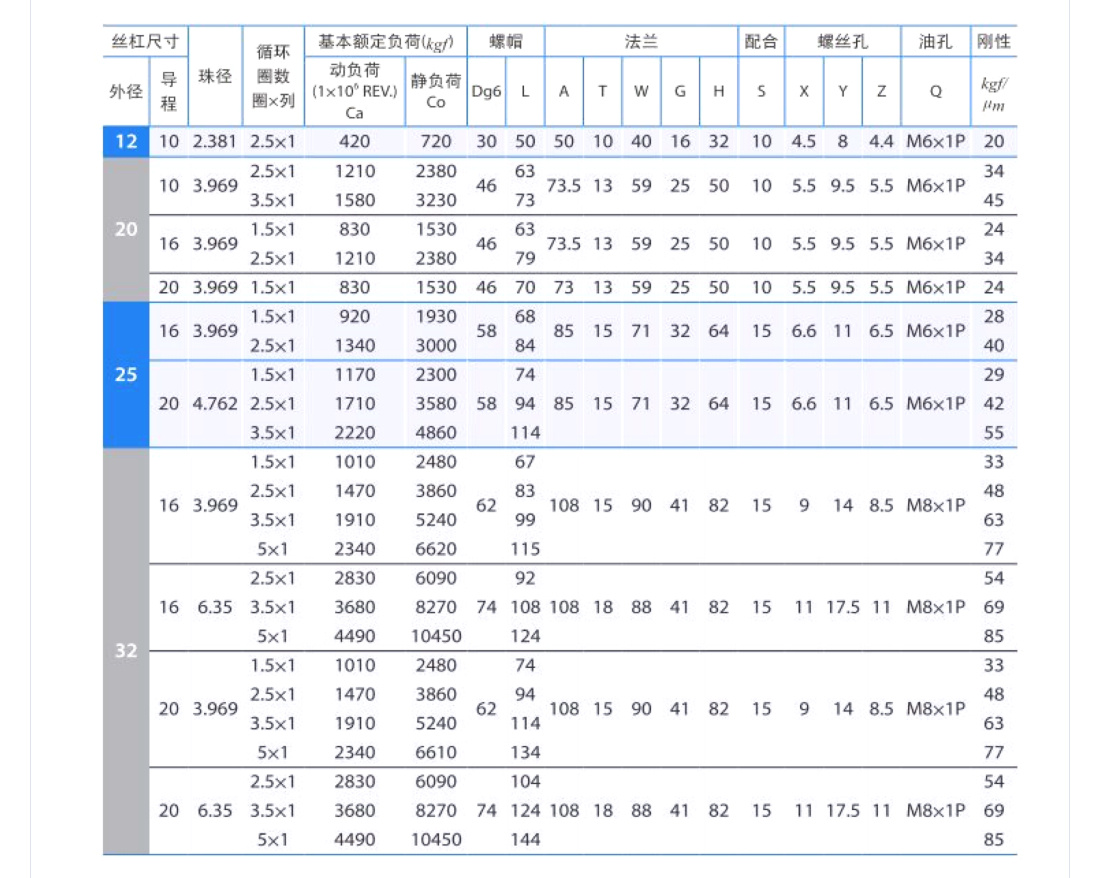The image size is (1100, 878).
Task: Click static load value 3000
Action: pos(436,346)
